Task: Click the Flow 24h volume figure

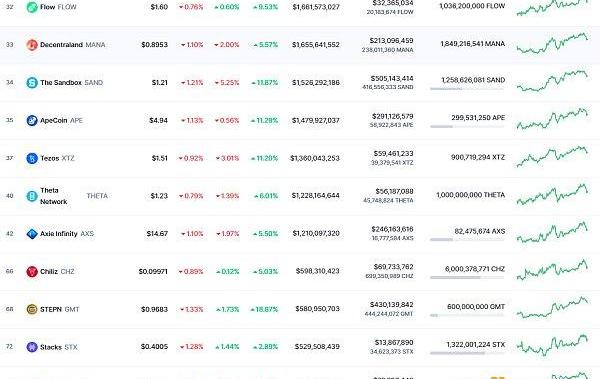Action: coord(393,3)
